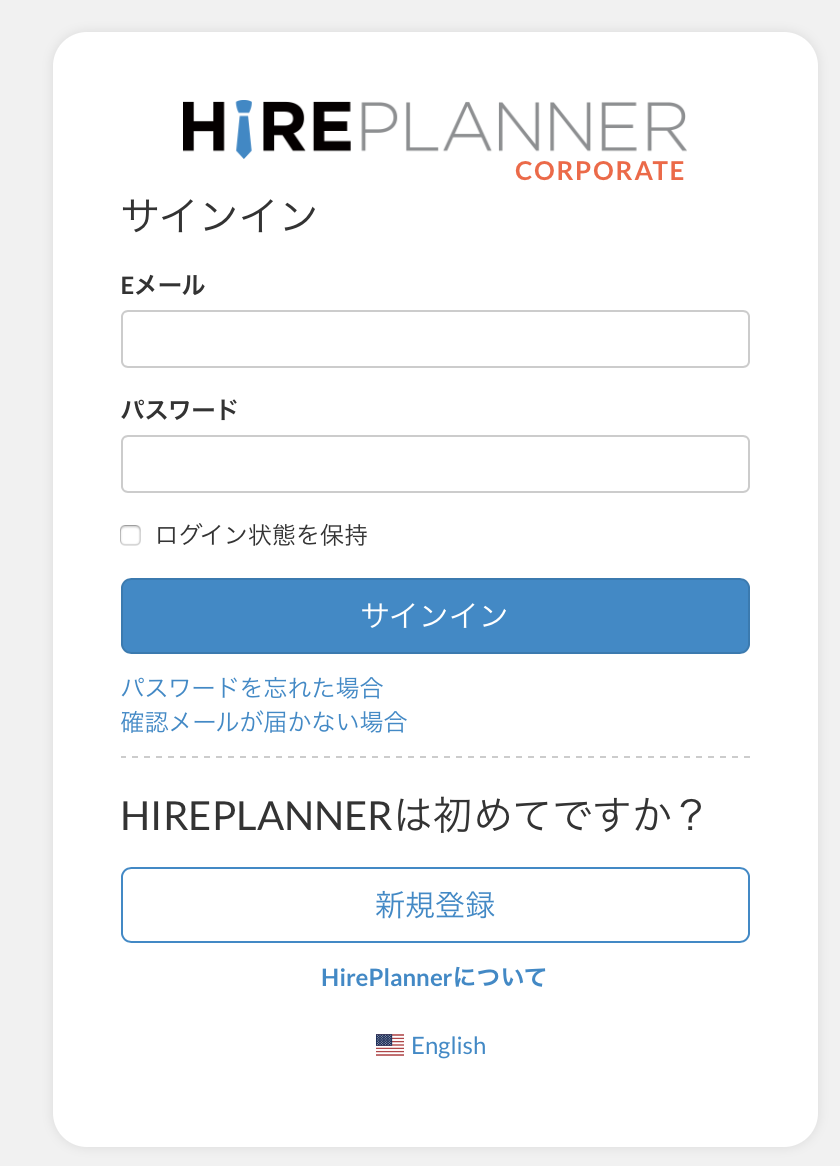The height and width of the screenshot is (1166, 840).
Task: Click the blue necktie icon in logo
Action: 243,134
